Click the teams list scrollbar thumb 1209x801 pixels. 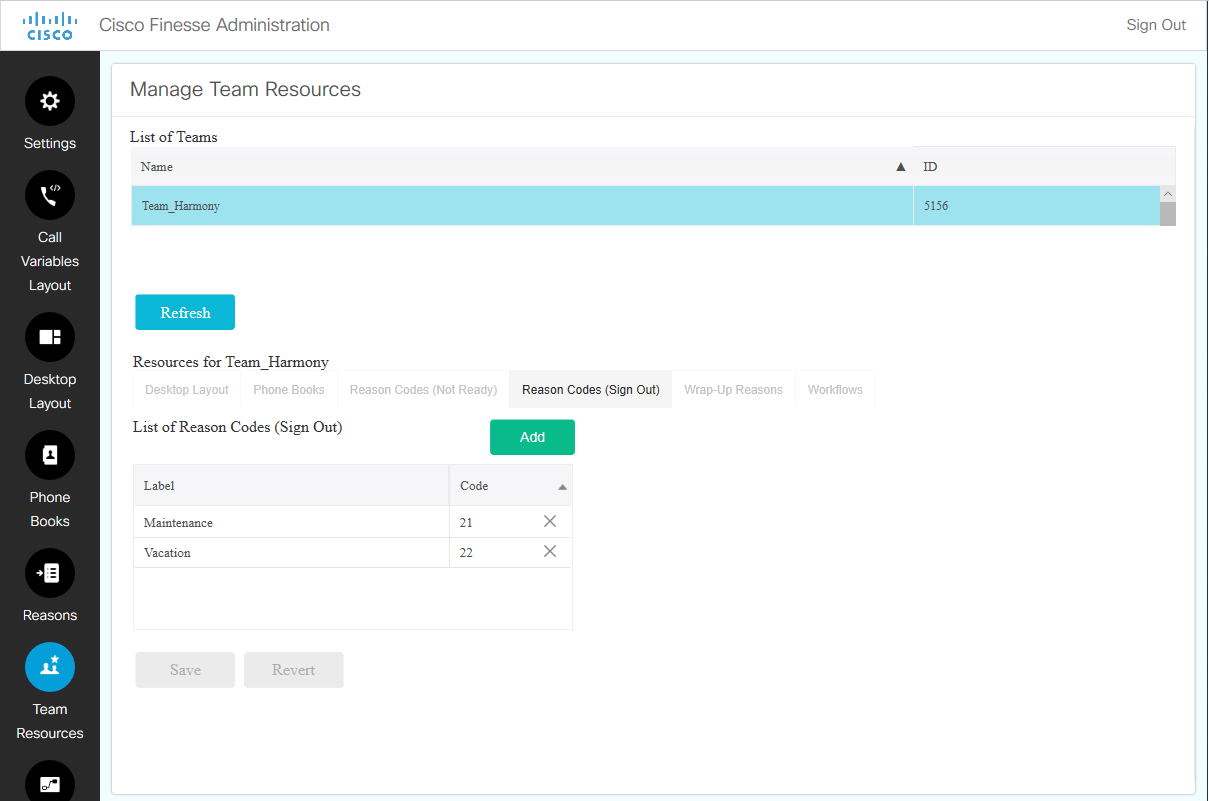[1168, 213]
